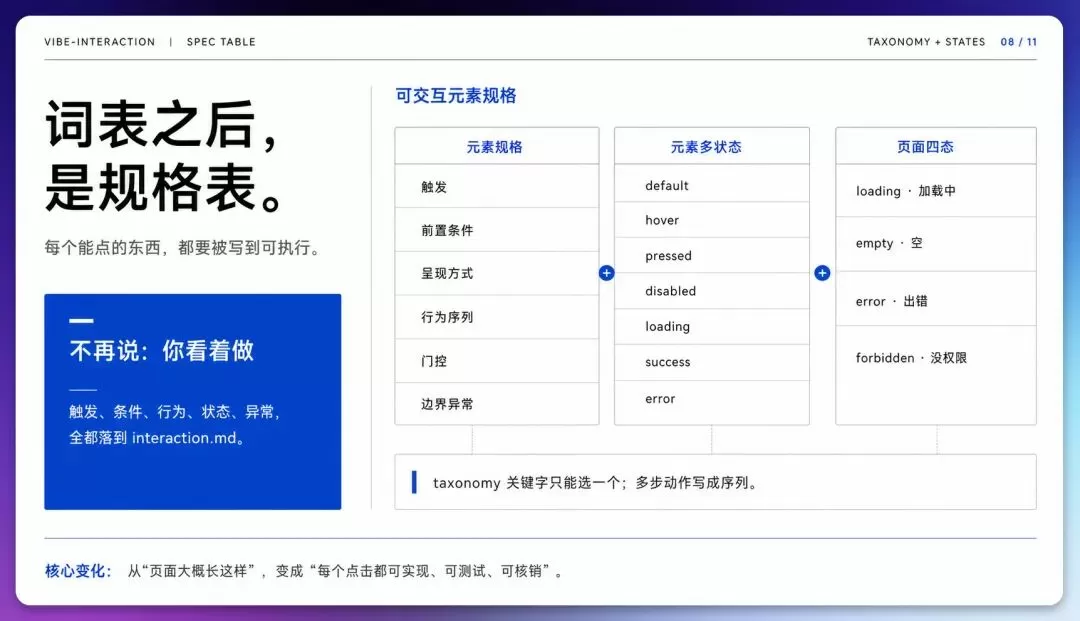1080x621 pixels.
Task: Select the error row under 元素多状态
Action: click(x=712, y=402)
